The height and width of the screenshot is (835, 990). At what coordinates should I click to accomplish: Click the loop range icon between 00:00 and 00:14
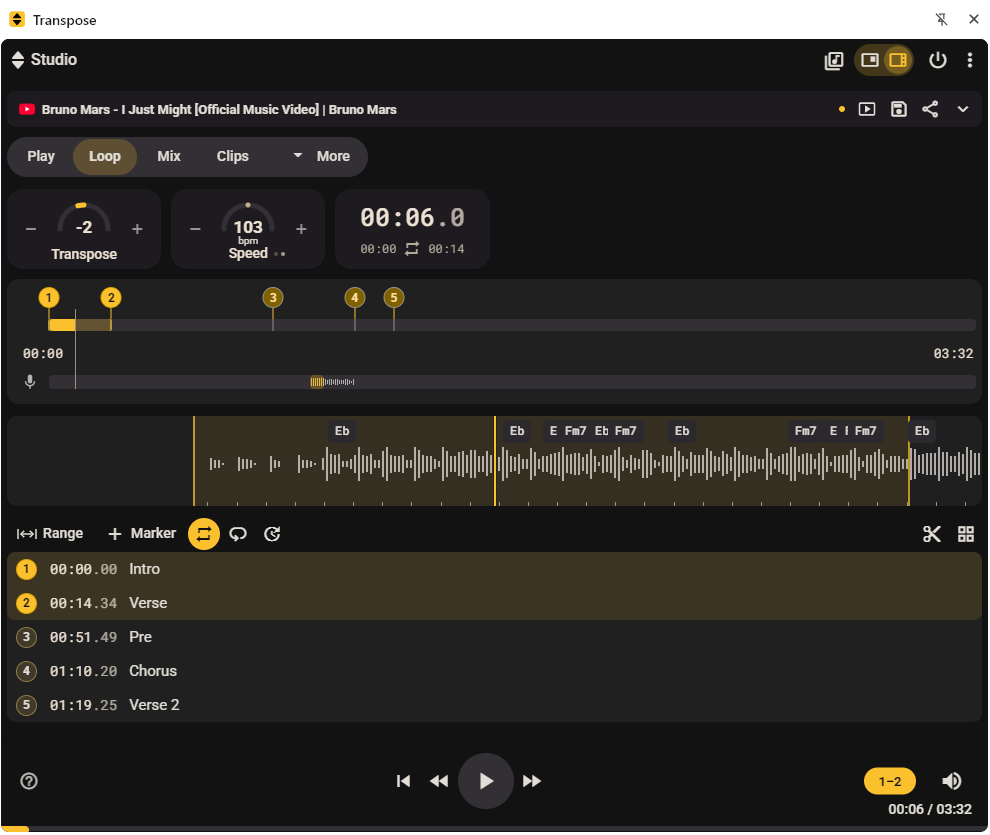click(412, 249)
